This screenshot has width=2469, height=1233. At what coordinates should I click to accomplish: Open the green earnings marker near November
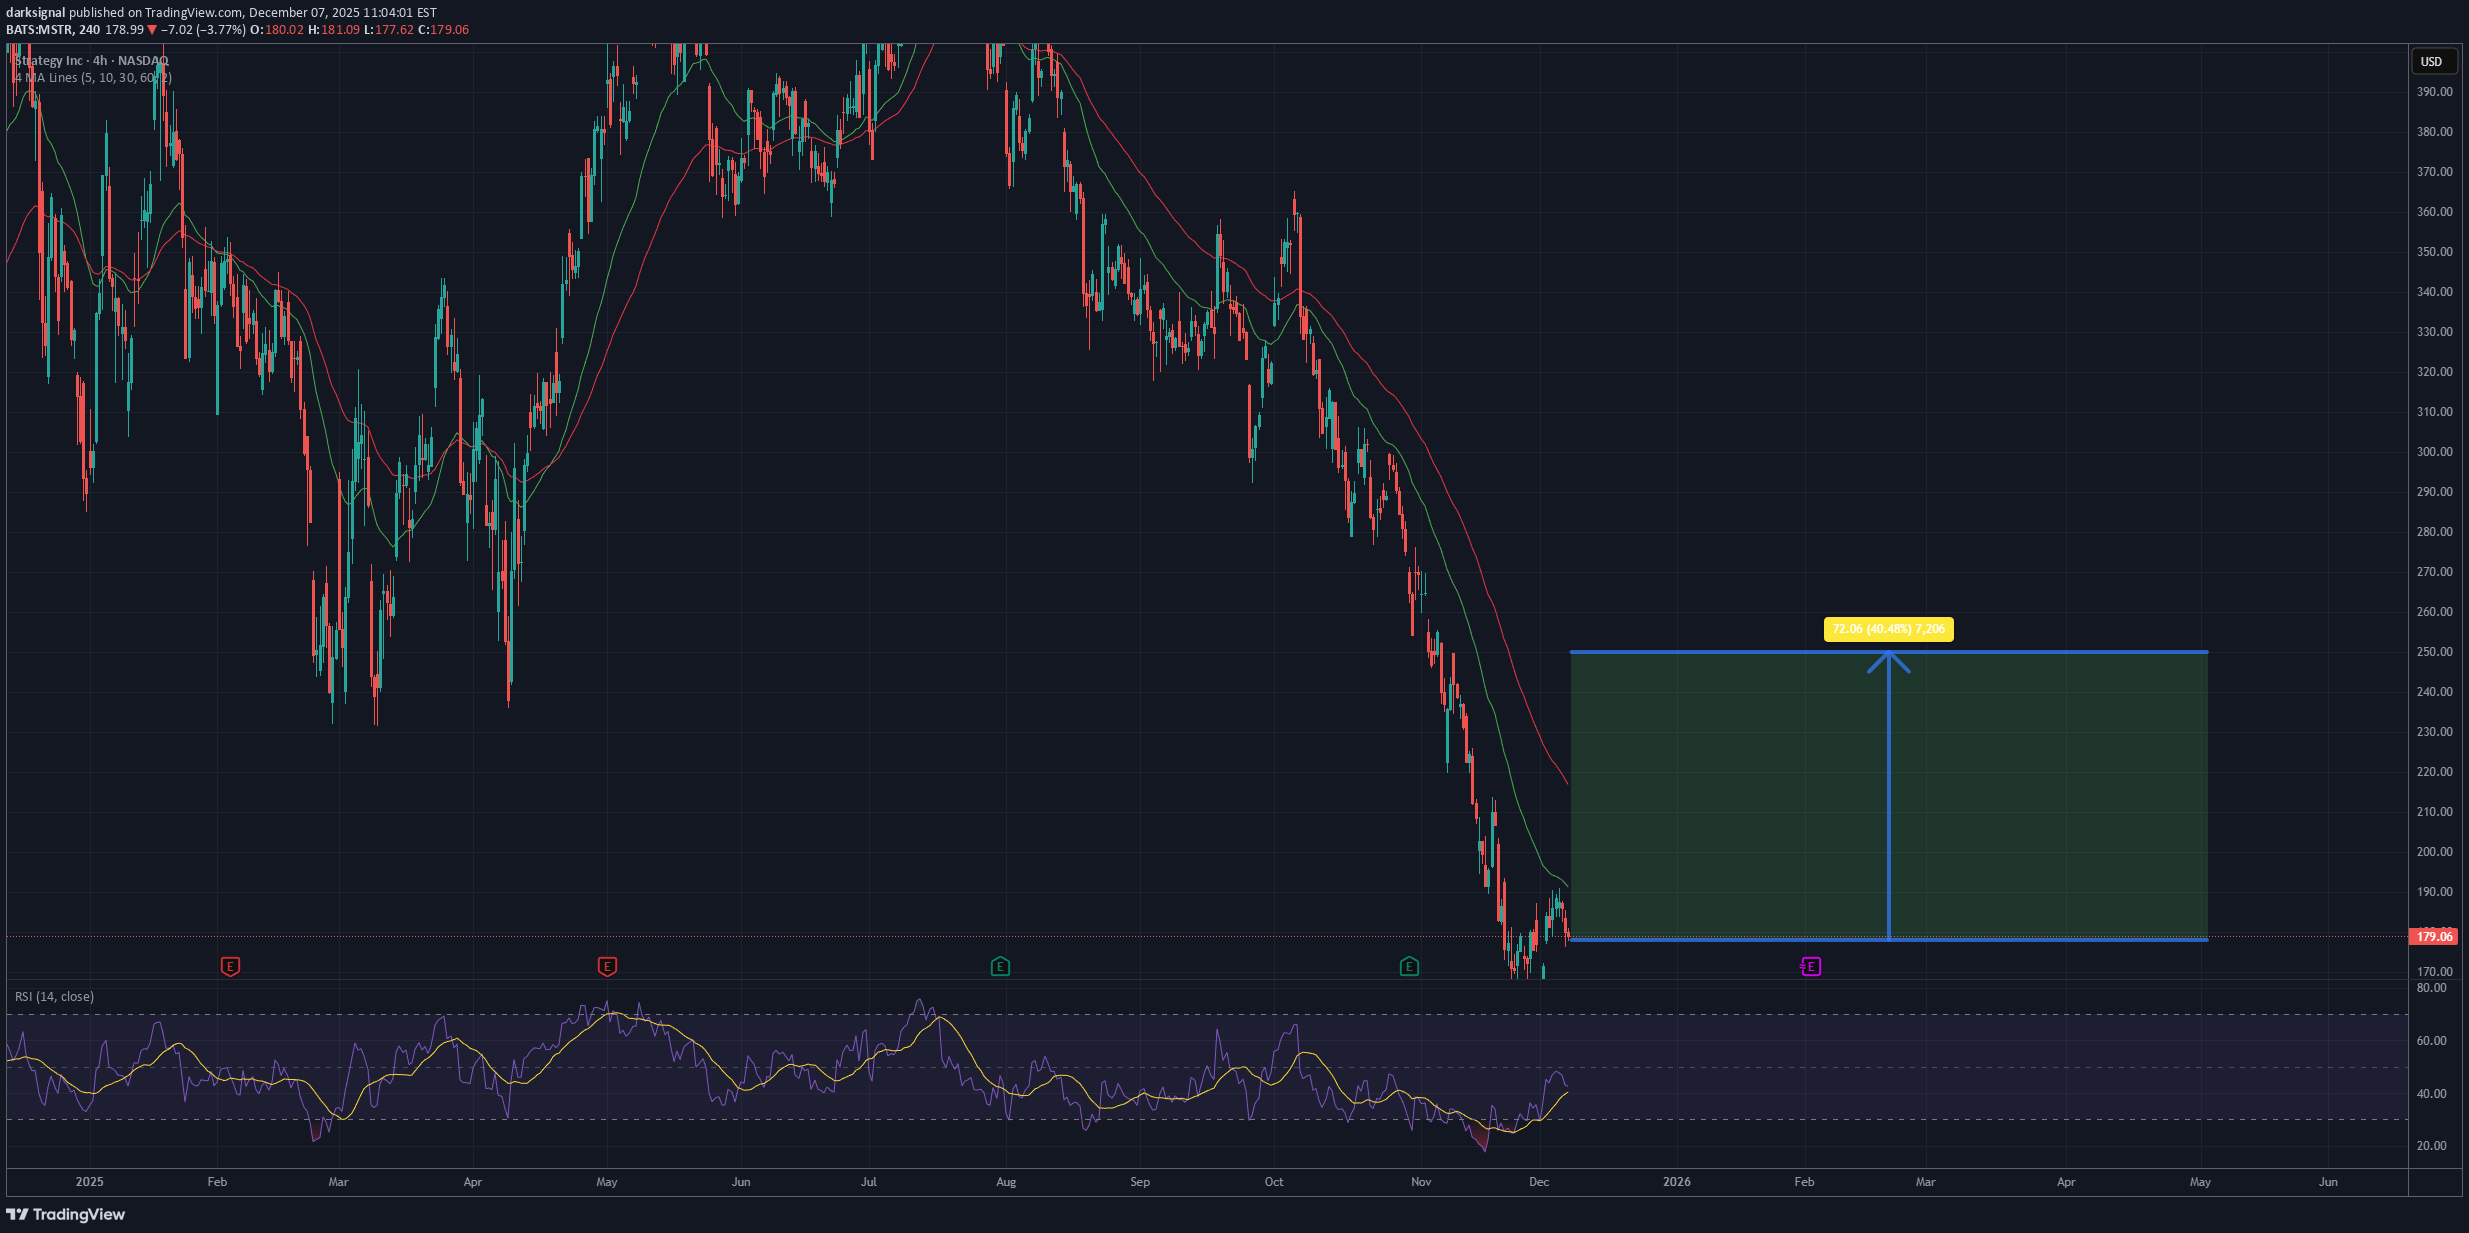[1409, 966]
